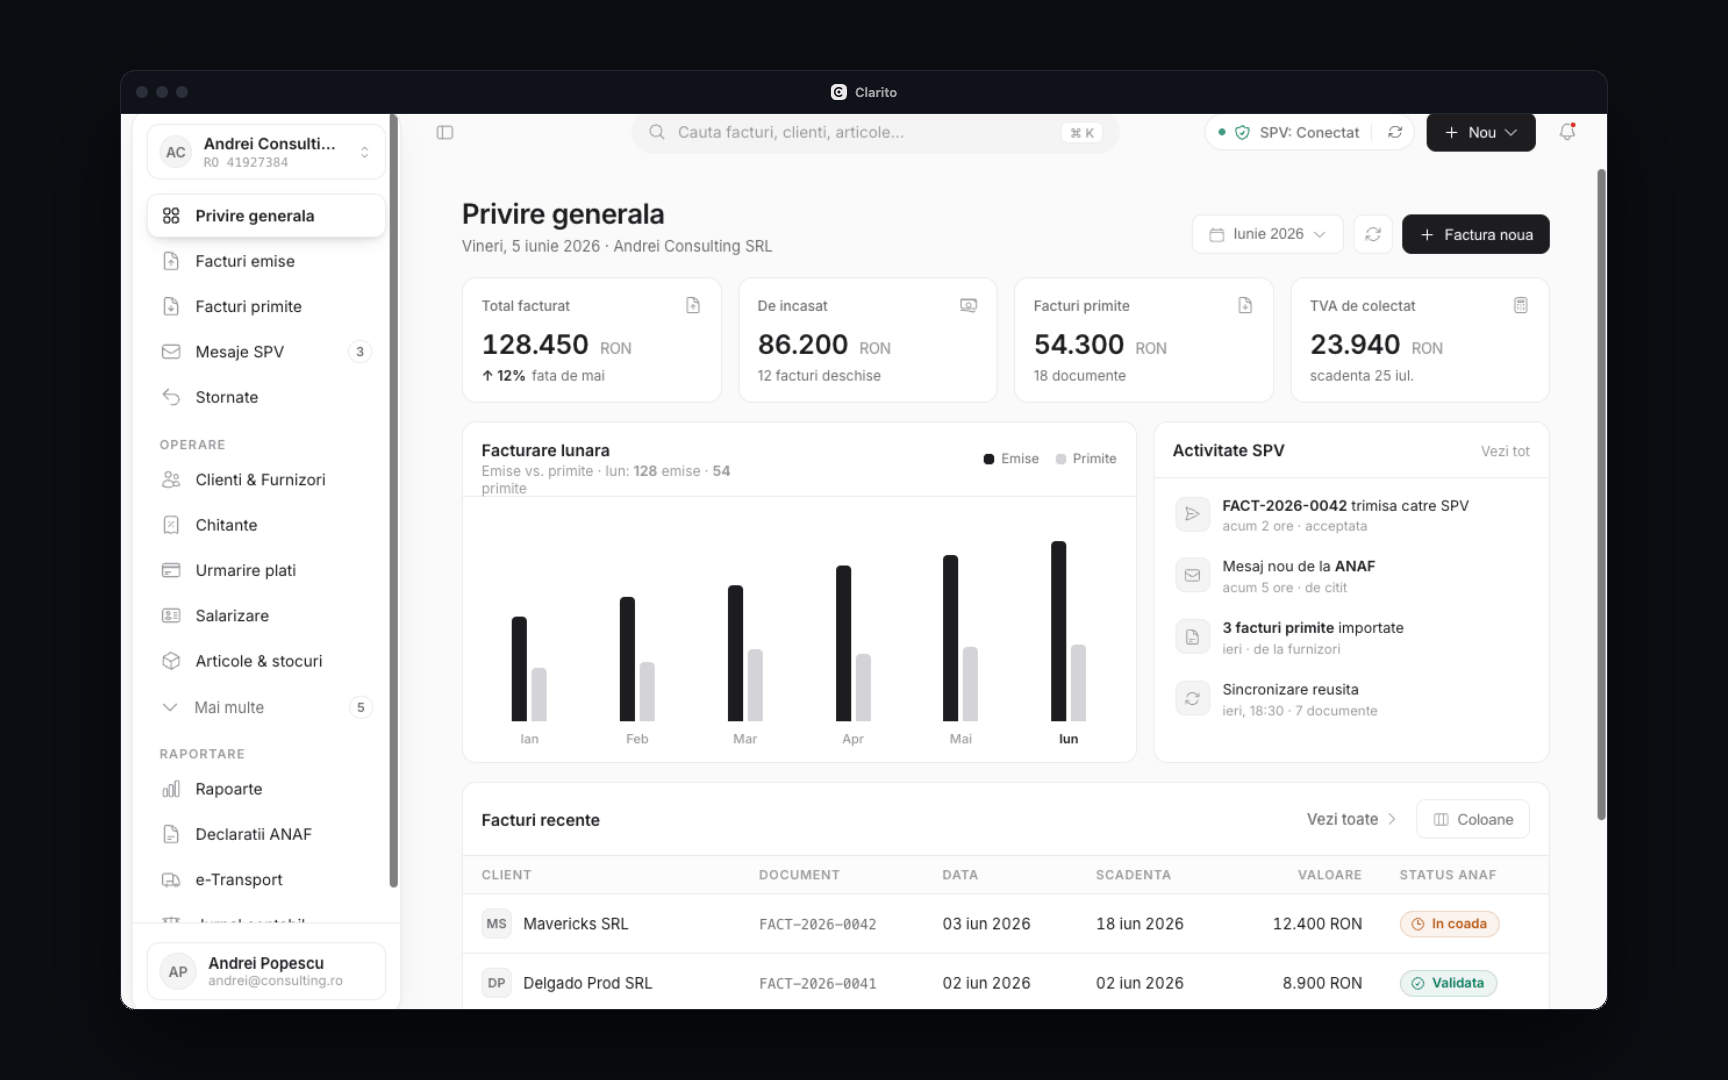Click the 12.400 RON value cell
The image size is (1728, 1080).
click(x=1317, y=924)
